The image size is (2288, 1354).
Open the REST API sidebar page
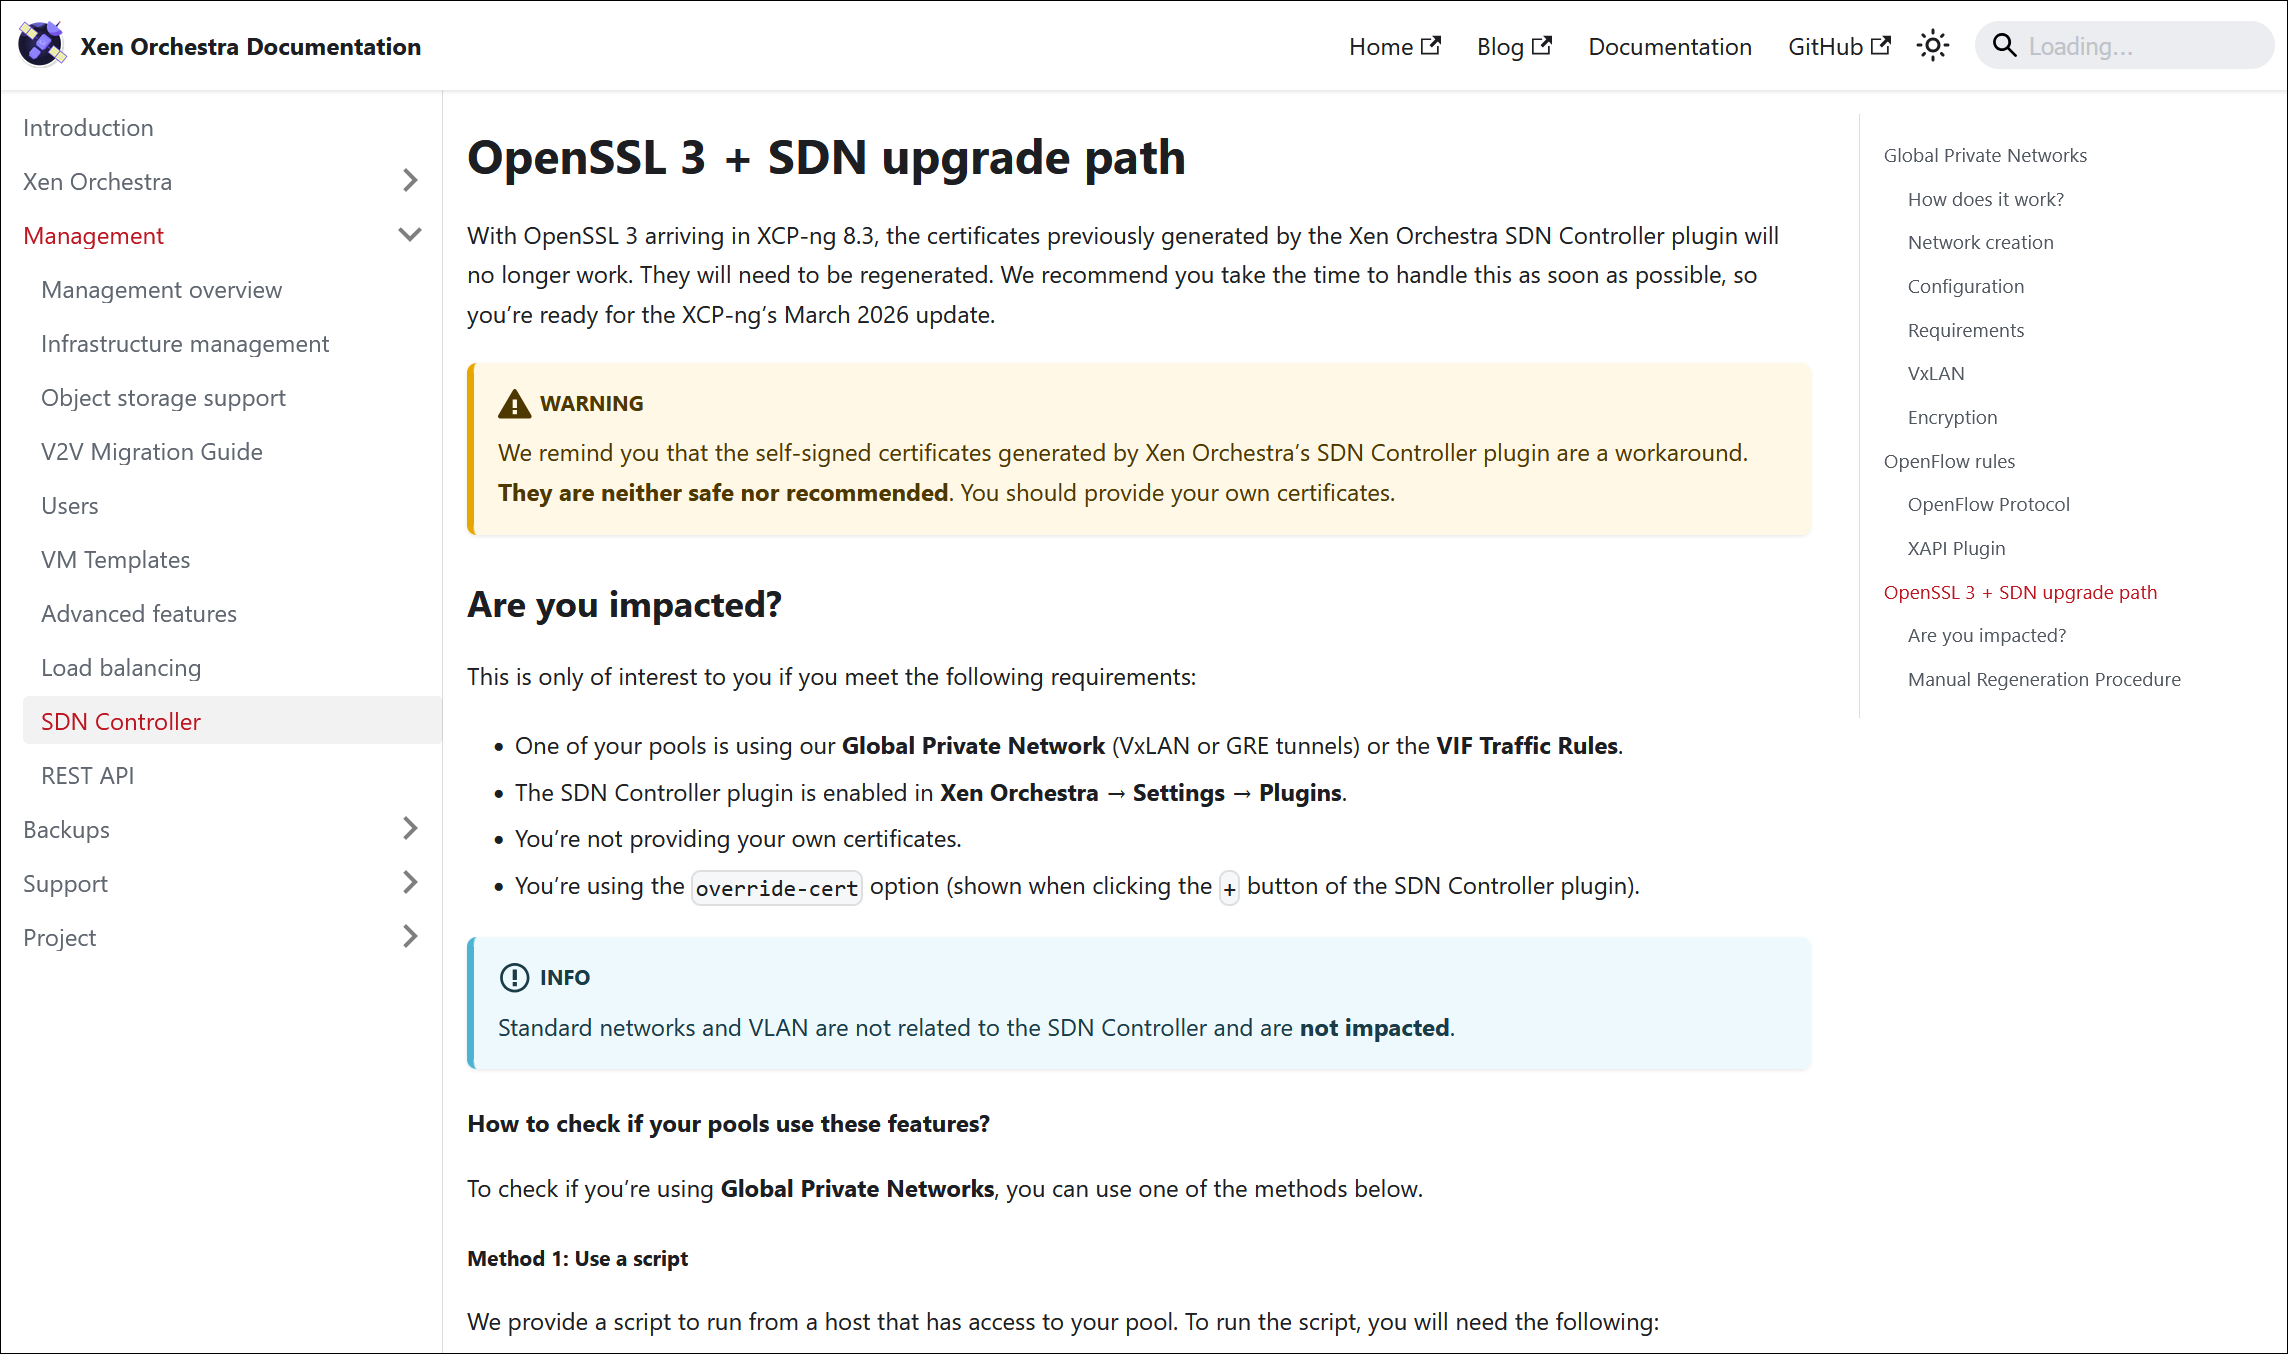pos(87,776)
